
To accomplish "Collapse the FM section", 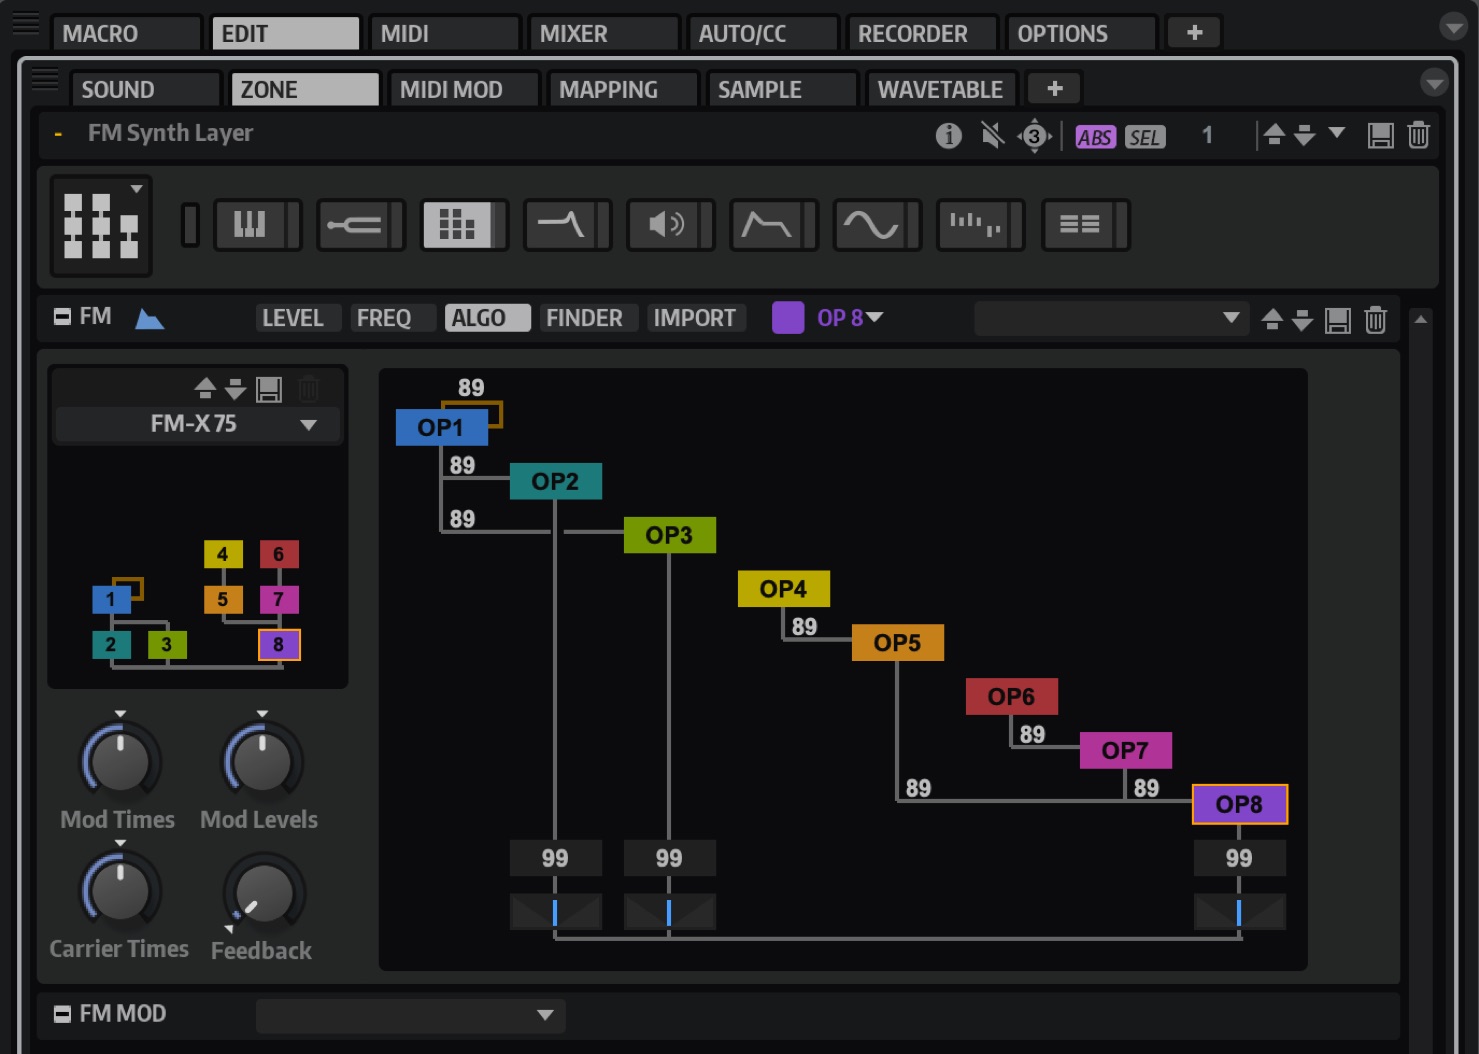I will [x=62, y=317].
